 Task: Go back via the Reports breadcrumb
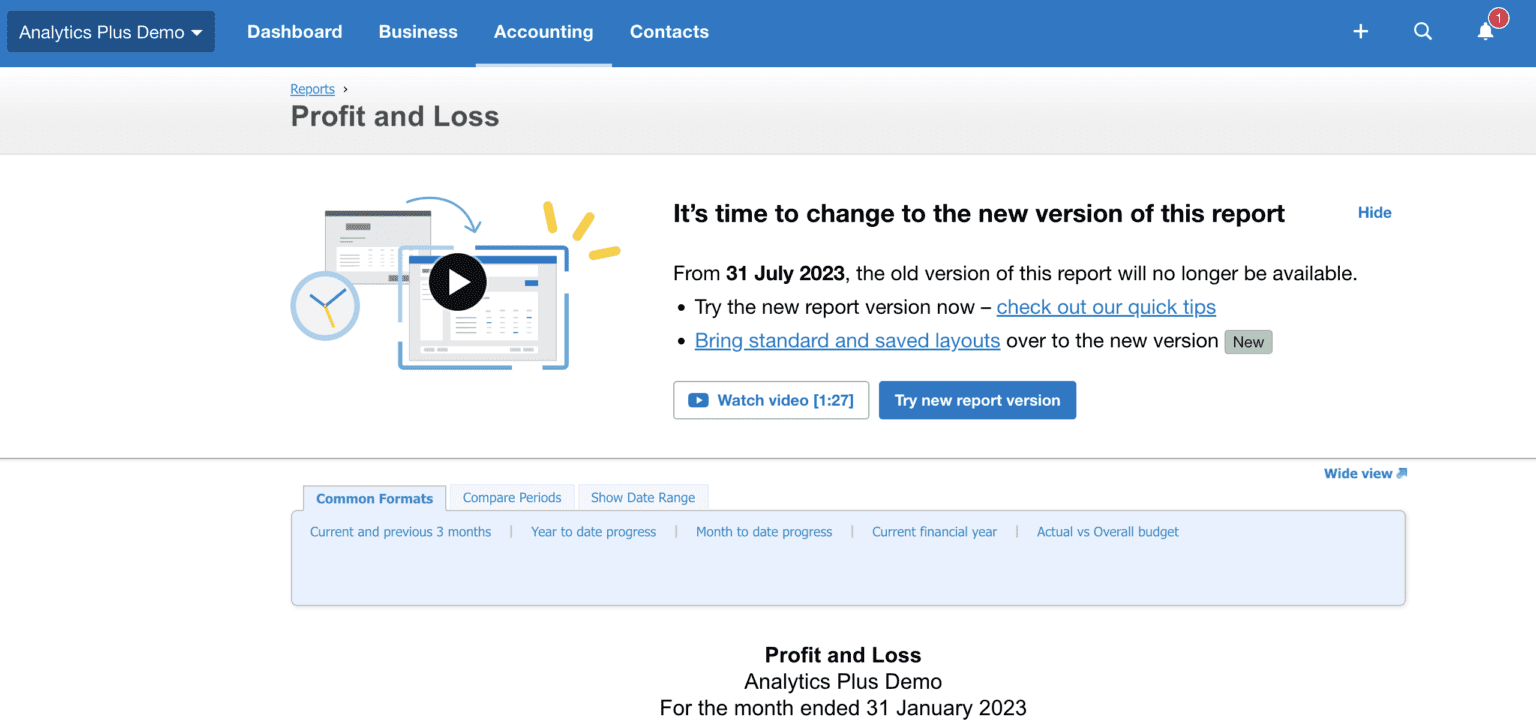tap(312, 89)
